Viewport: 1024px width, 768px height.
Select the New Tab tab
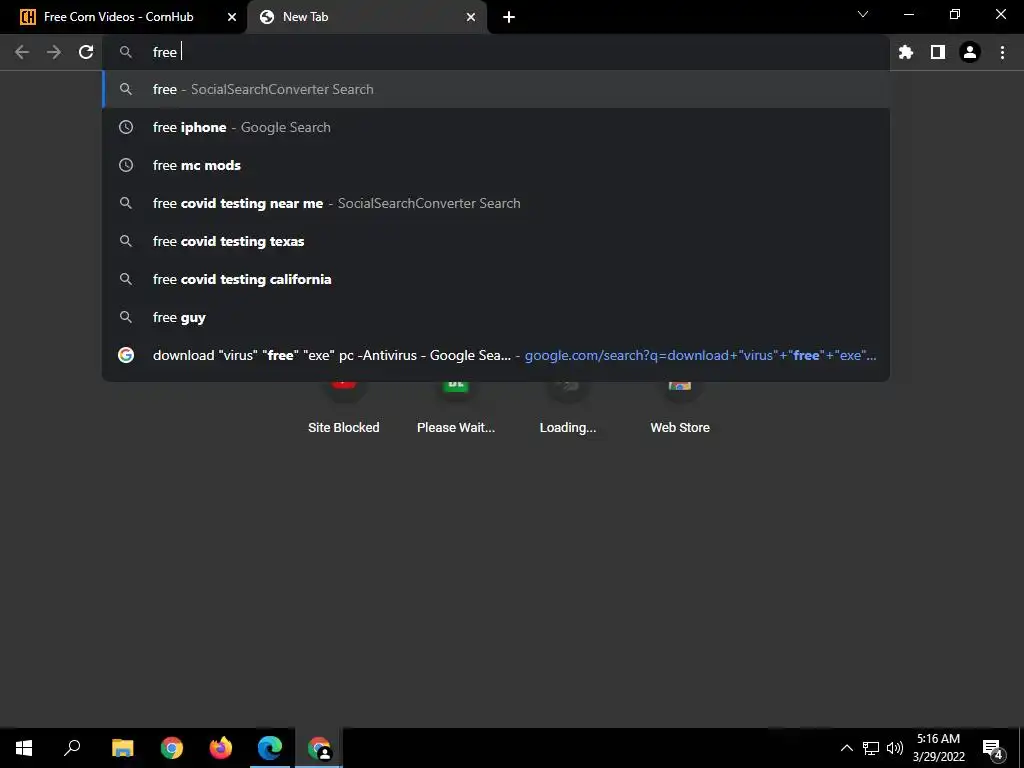click(x=367, y=17)
